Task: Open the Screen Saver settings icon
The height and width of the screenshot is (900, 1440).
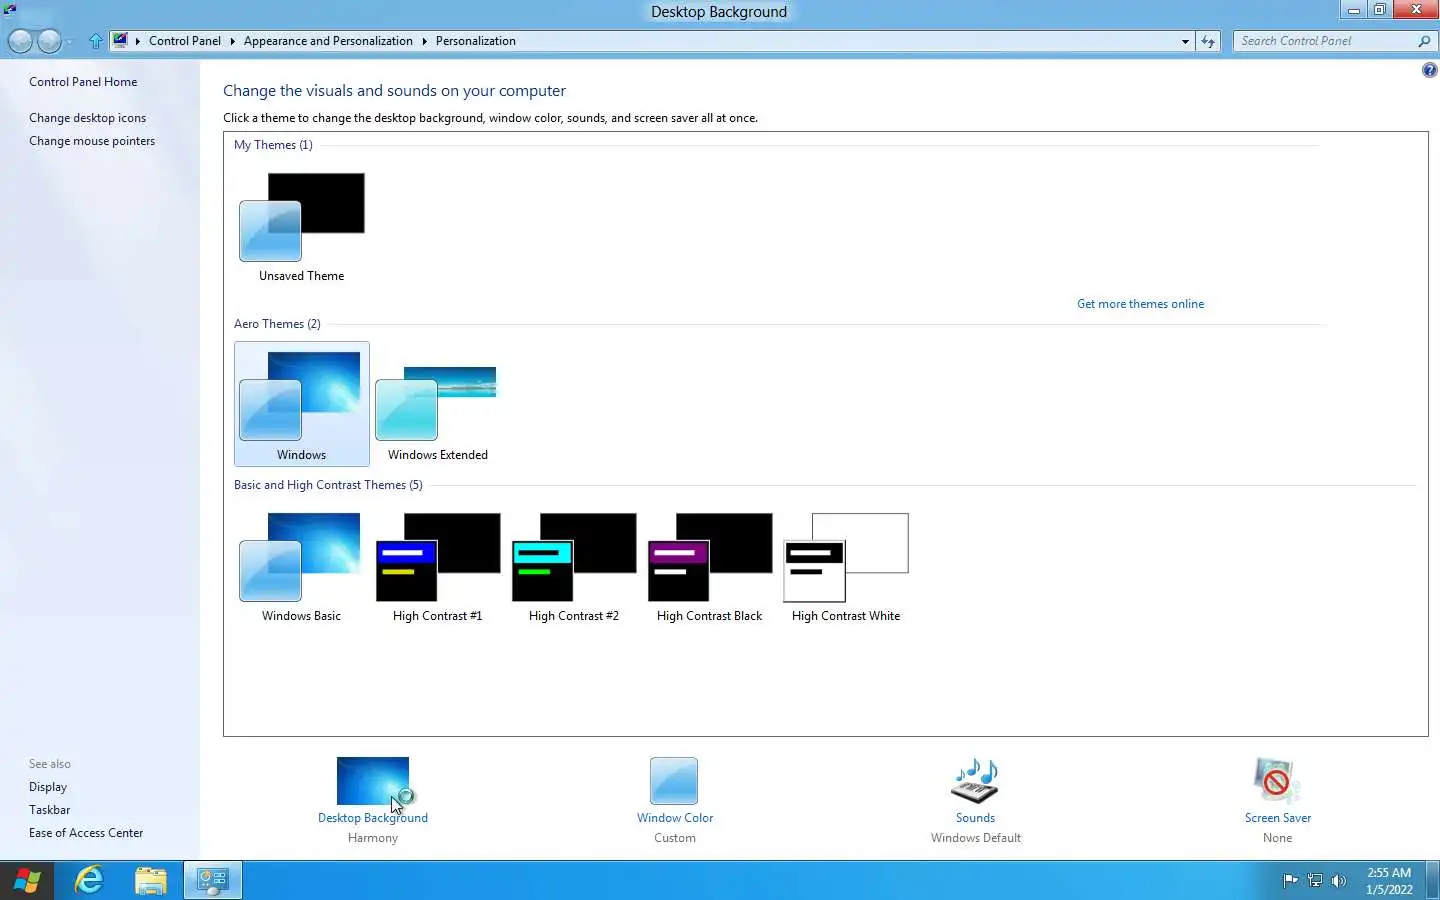Action: coord(1277,781)
